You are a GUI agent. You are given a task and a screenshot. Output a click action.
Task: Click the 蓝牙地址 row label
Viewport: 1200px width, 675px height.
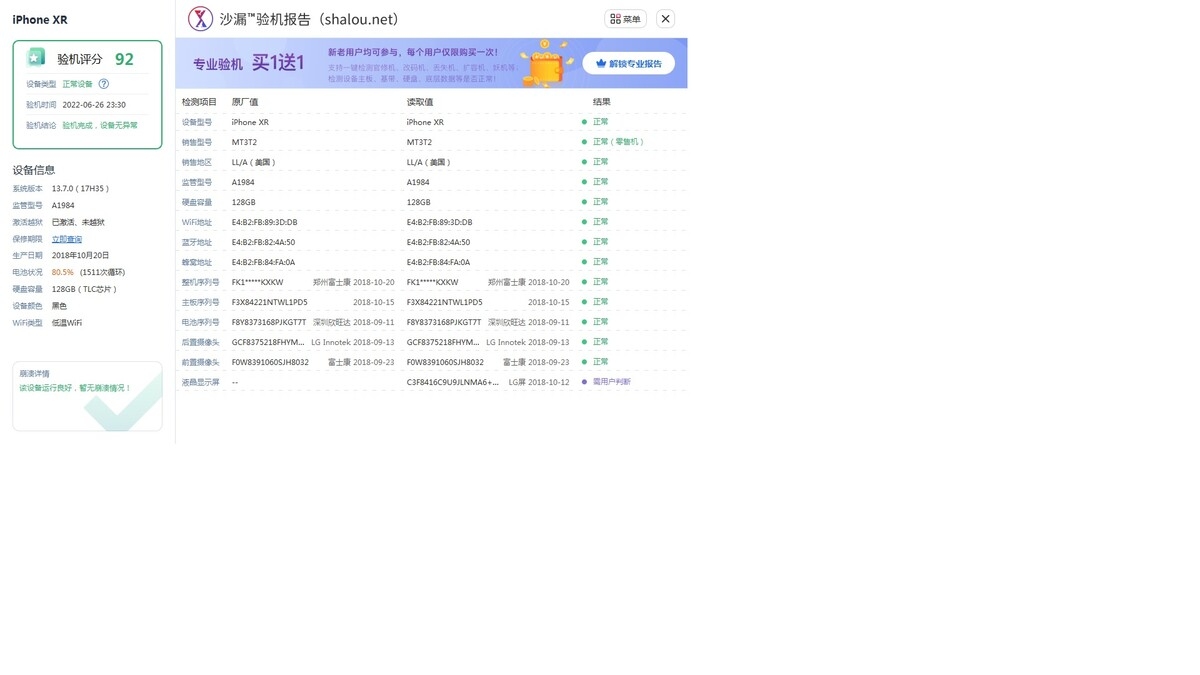(x=197, y=242)
